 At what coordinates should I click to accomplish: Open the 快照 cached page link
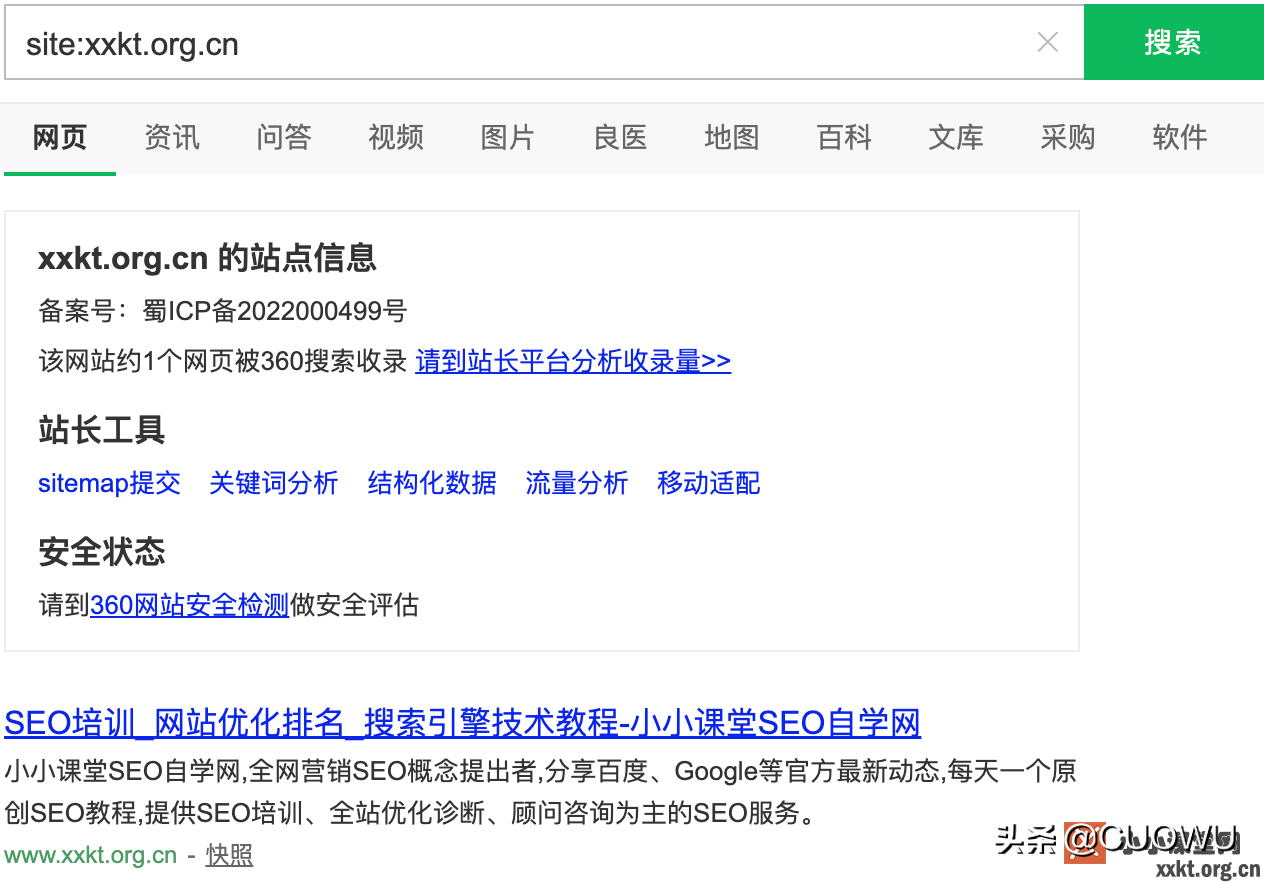pyautogui.click(x=229, y=855)
